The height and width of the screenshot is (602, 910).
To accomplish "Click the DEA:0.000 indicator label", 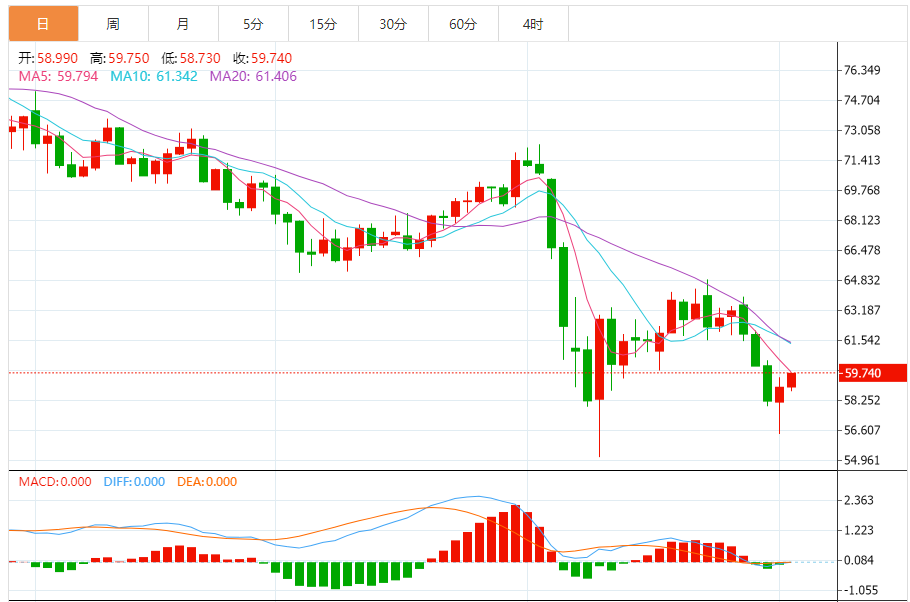I will [207, 482].
